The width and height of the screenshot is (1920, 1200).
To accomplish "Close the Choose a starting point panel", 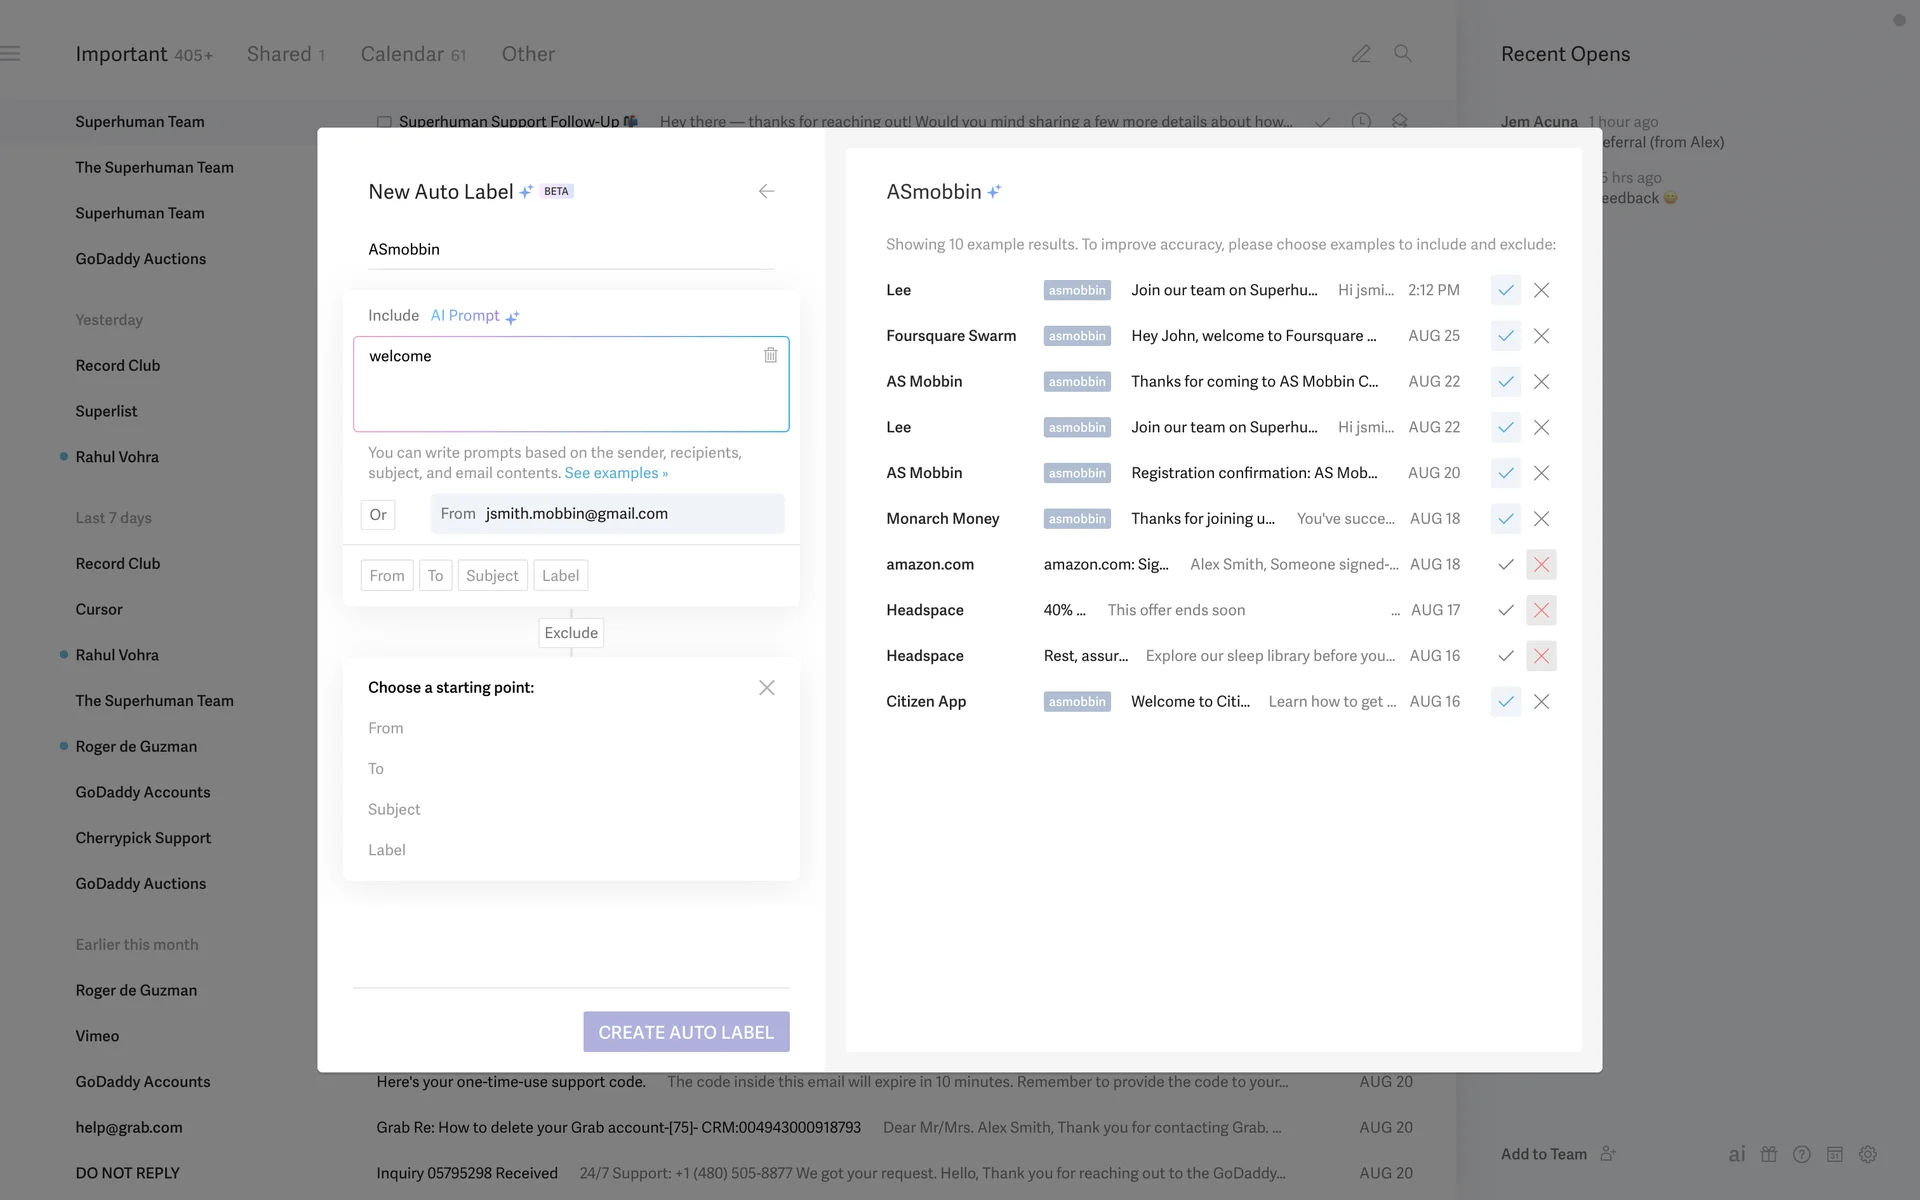I will [x=766, y=688].
